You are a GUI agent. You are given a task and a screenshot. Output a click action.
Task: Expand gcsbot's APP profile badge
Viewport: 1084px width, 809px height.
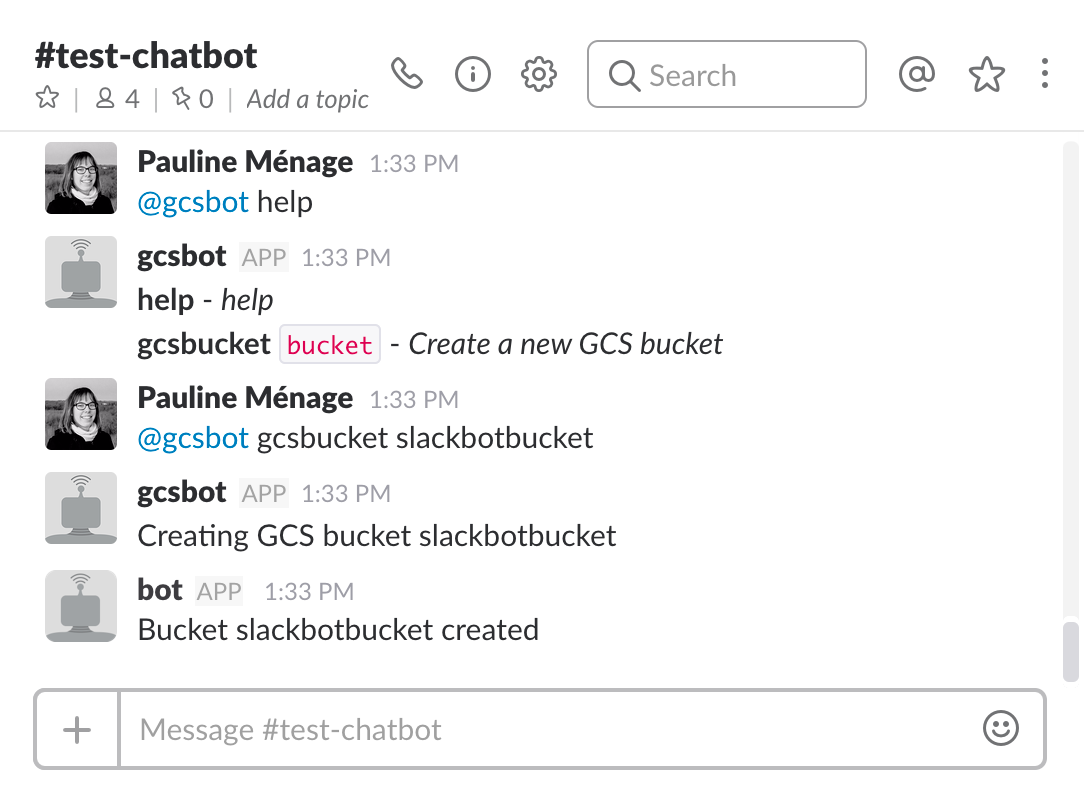[263, 257]
